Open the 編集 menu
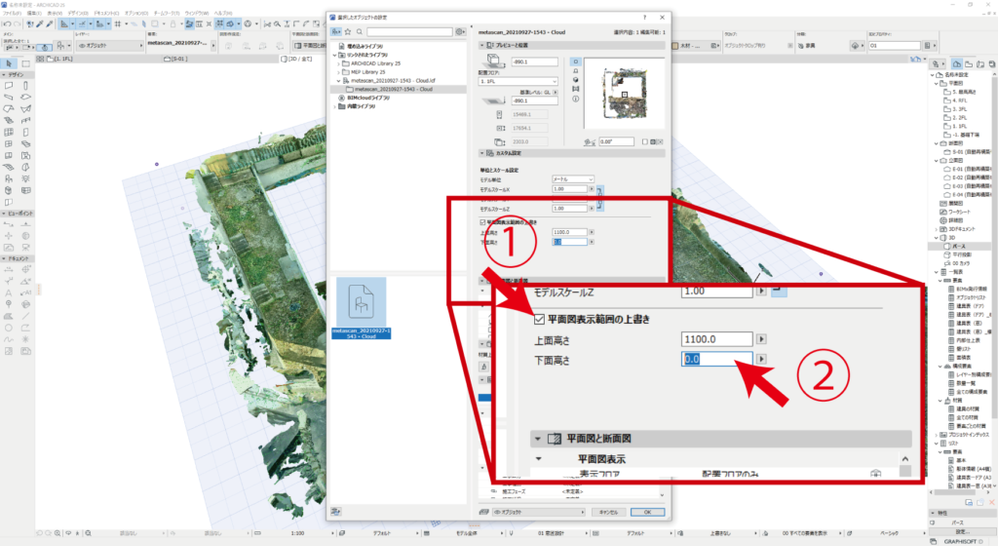The image size is (998, 546). (x=34, y=13)
